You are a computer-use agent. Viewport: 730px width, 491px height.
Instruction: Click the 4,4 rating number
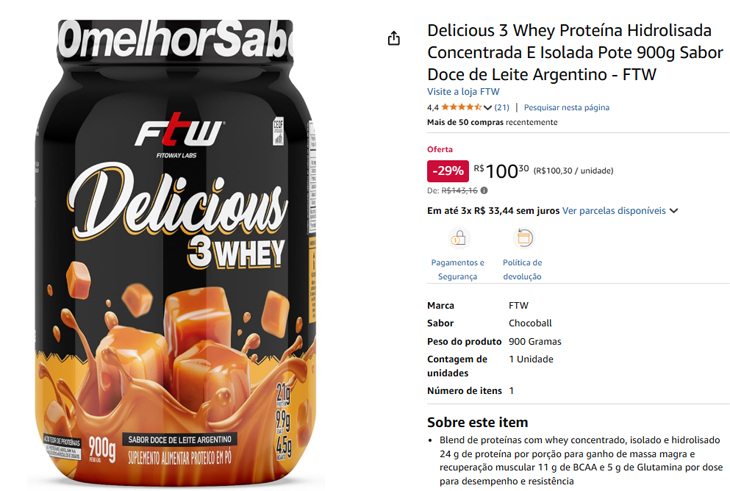tap(433, 108)
